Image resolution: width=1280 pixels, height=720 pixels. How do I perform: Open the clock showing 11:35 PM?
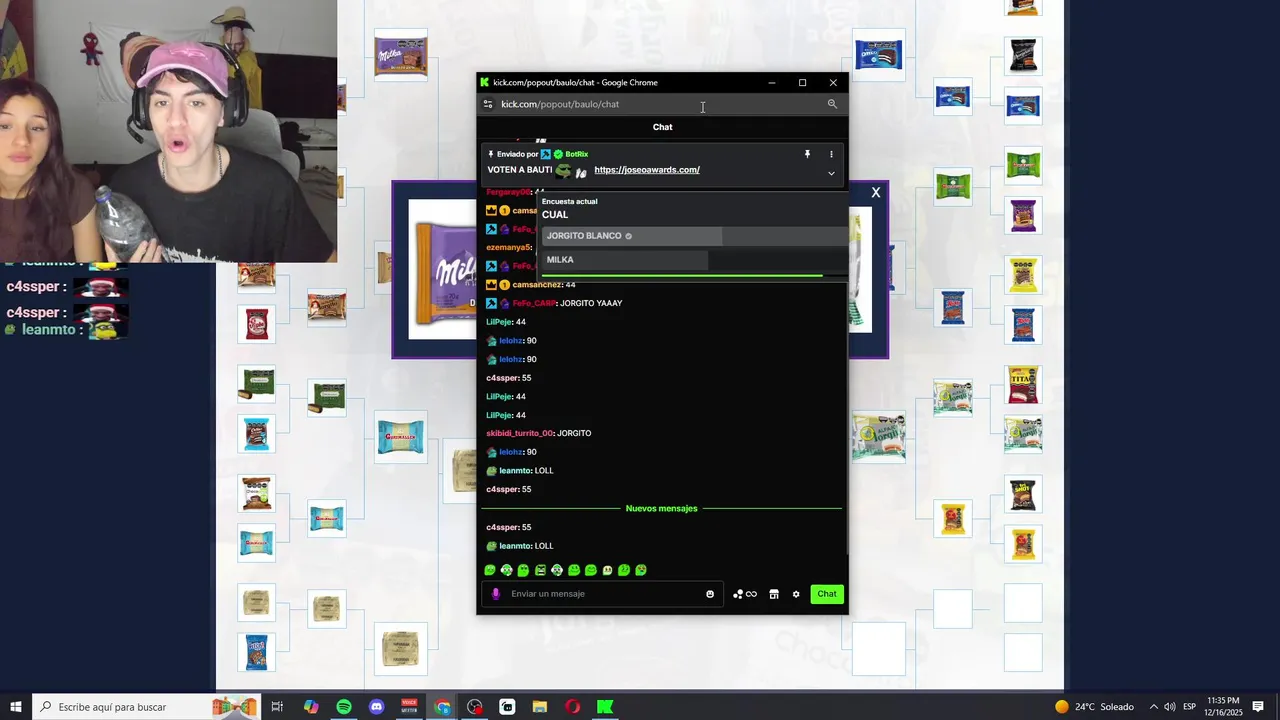point(1224,707)
